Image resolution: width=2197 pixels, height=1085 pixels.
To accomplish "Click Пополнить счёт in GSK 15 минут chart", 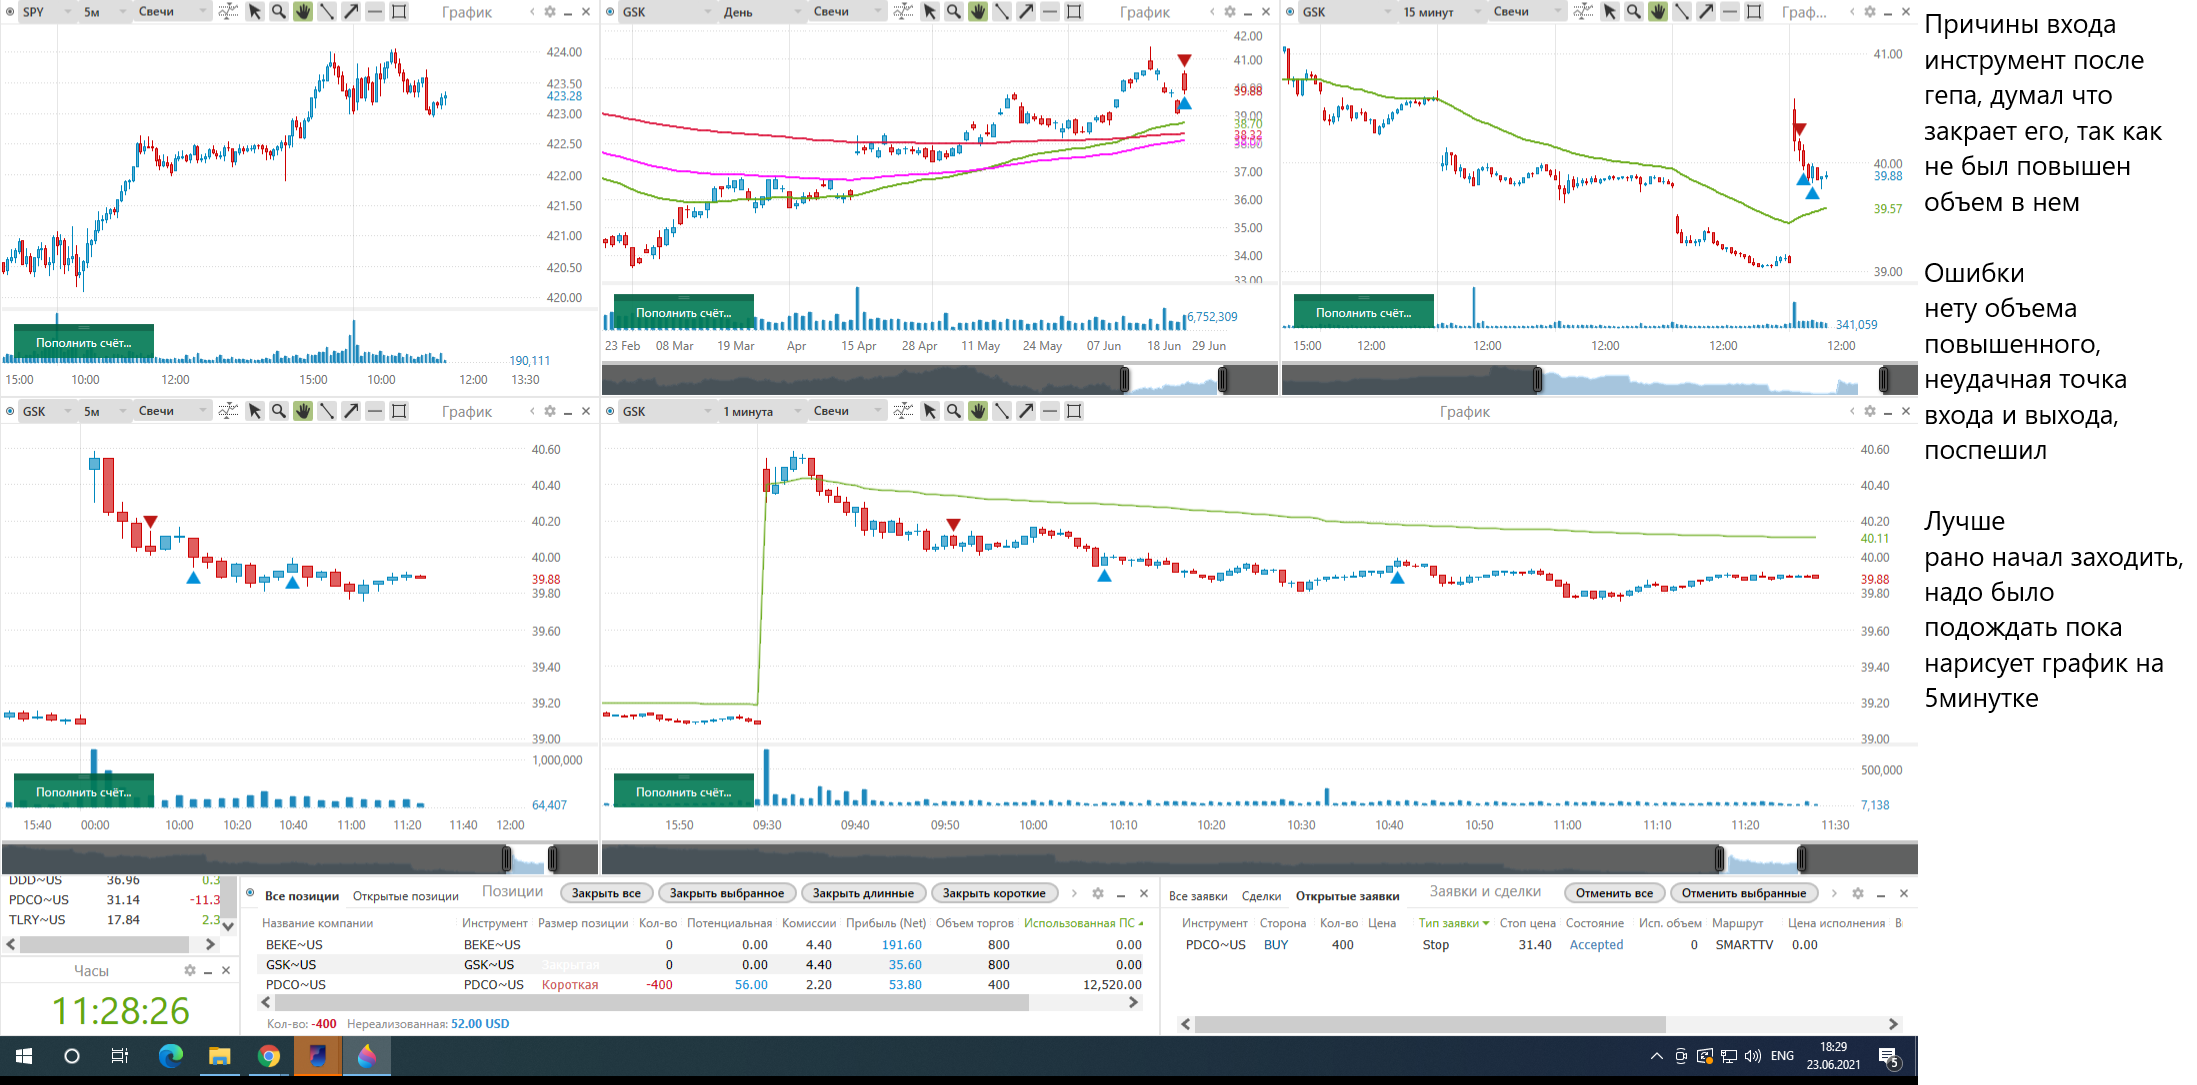I will 1364,312.
